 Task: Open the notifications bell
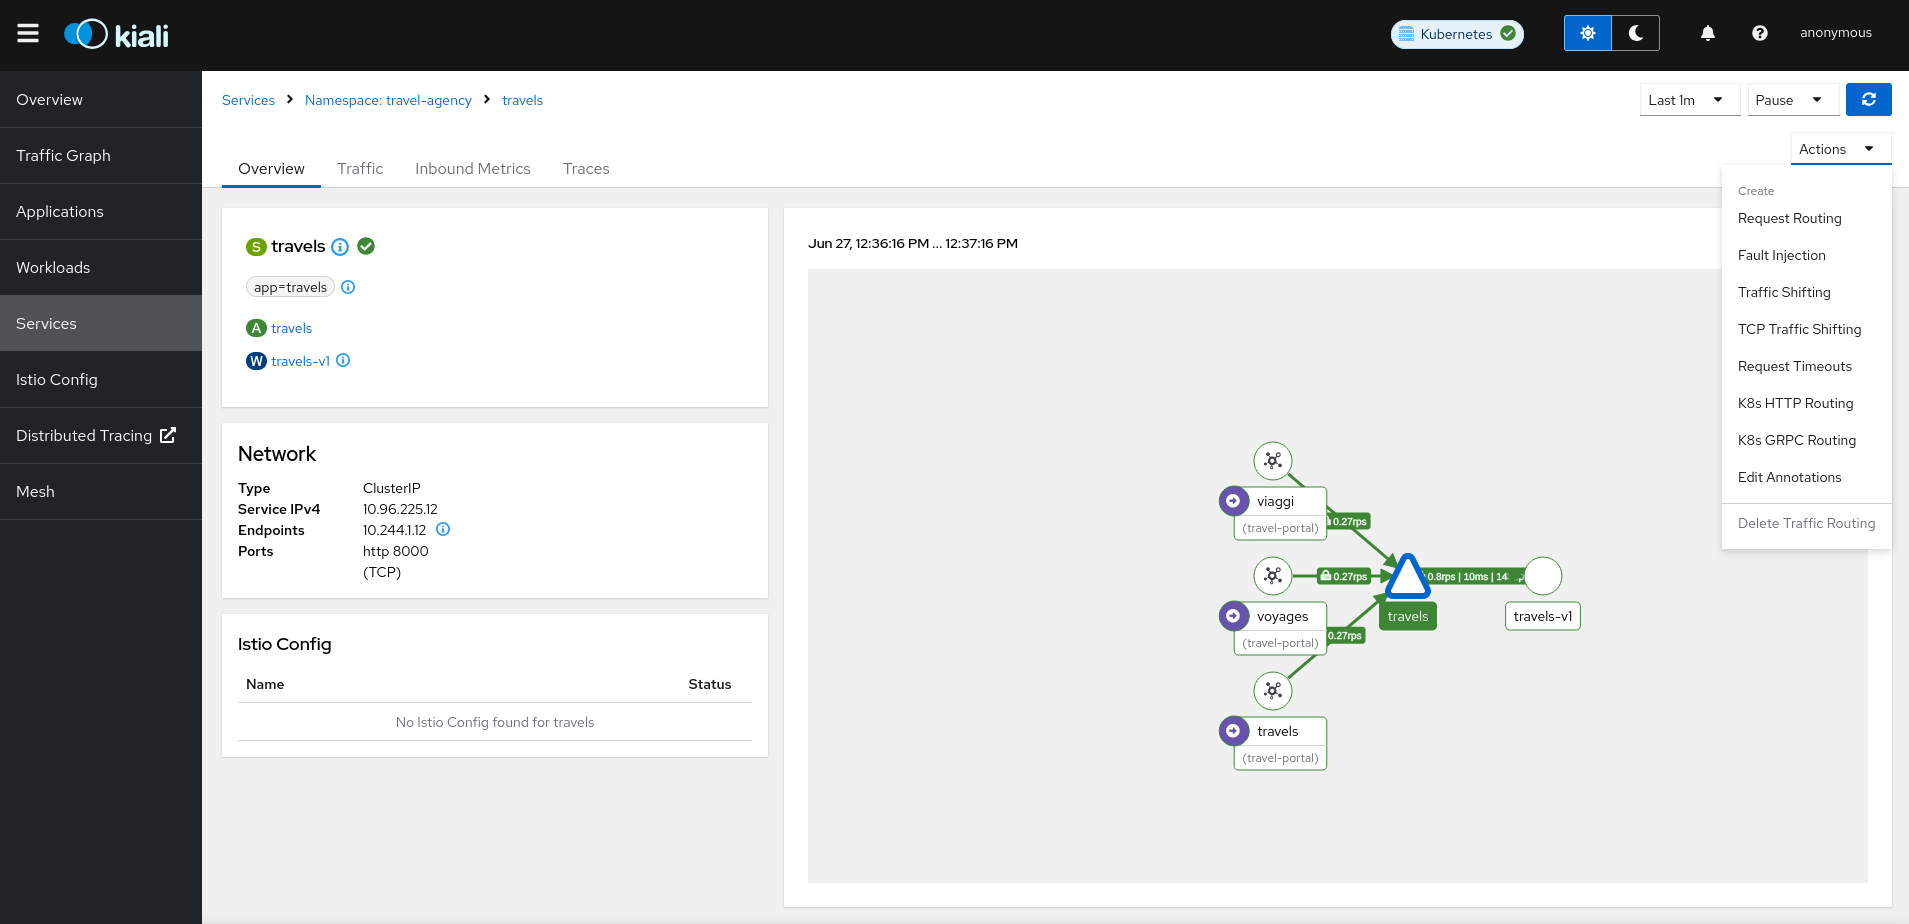tap(1706, 33)
